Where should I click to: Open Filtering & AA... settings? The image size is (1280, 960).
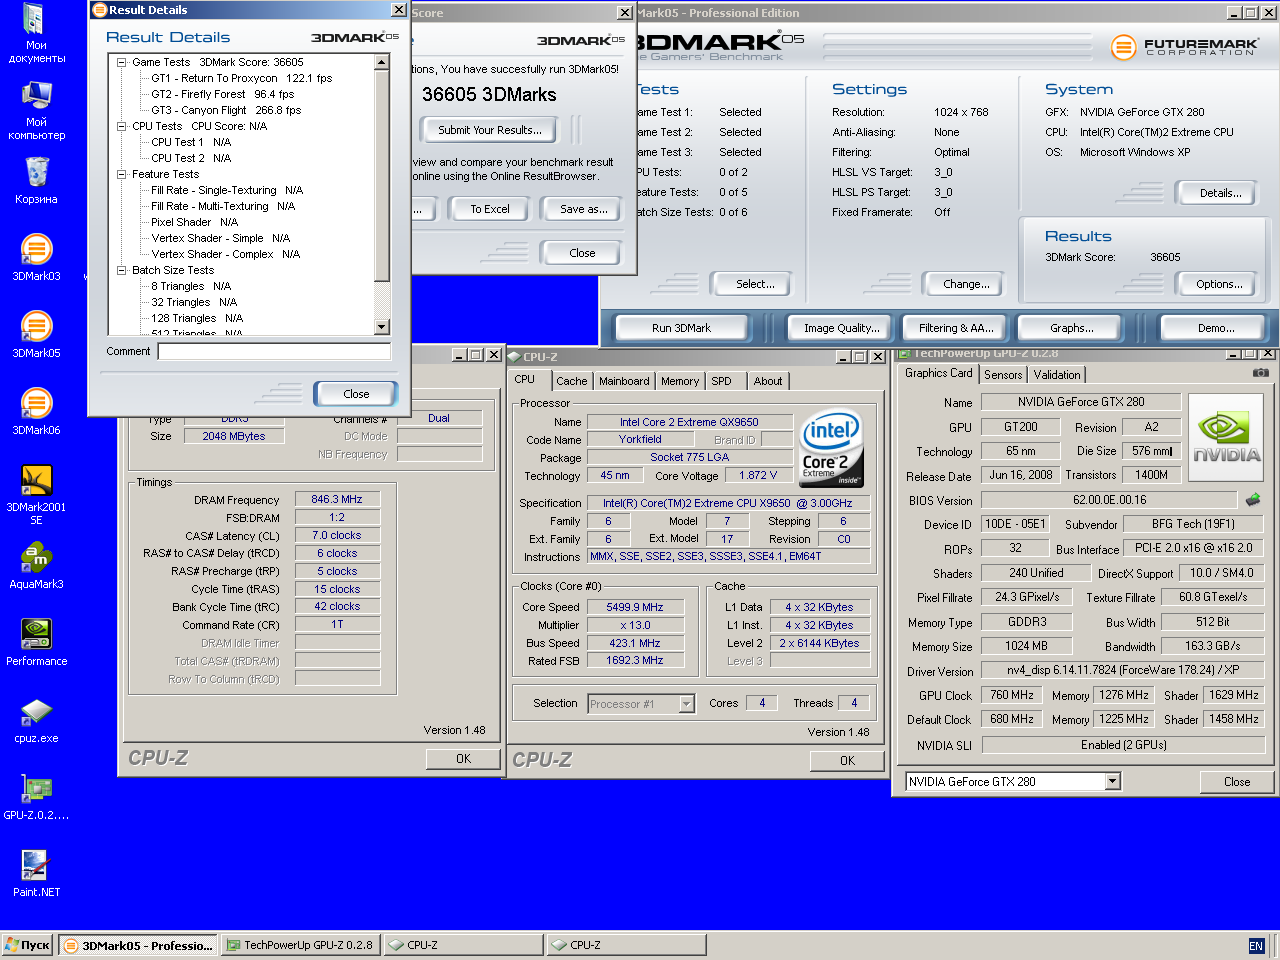[956, 328]
